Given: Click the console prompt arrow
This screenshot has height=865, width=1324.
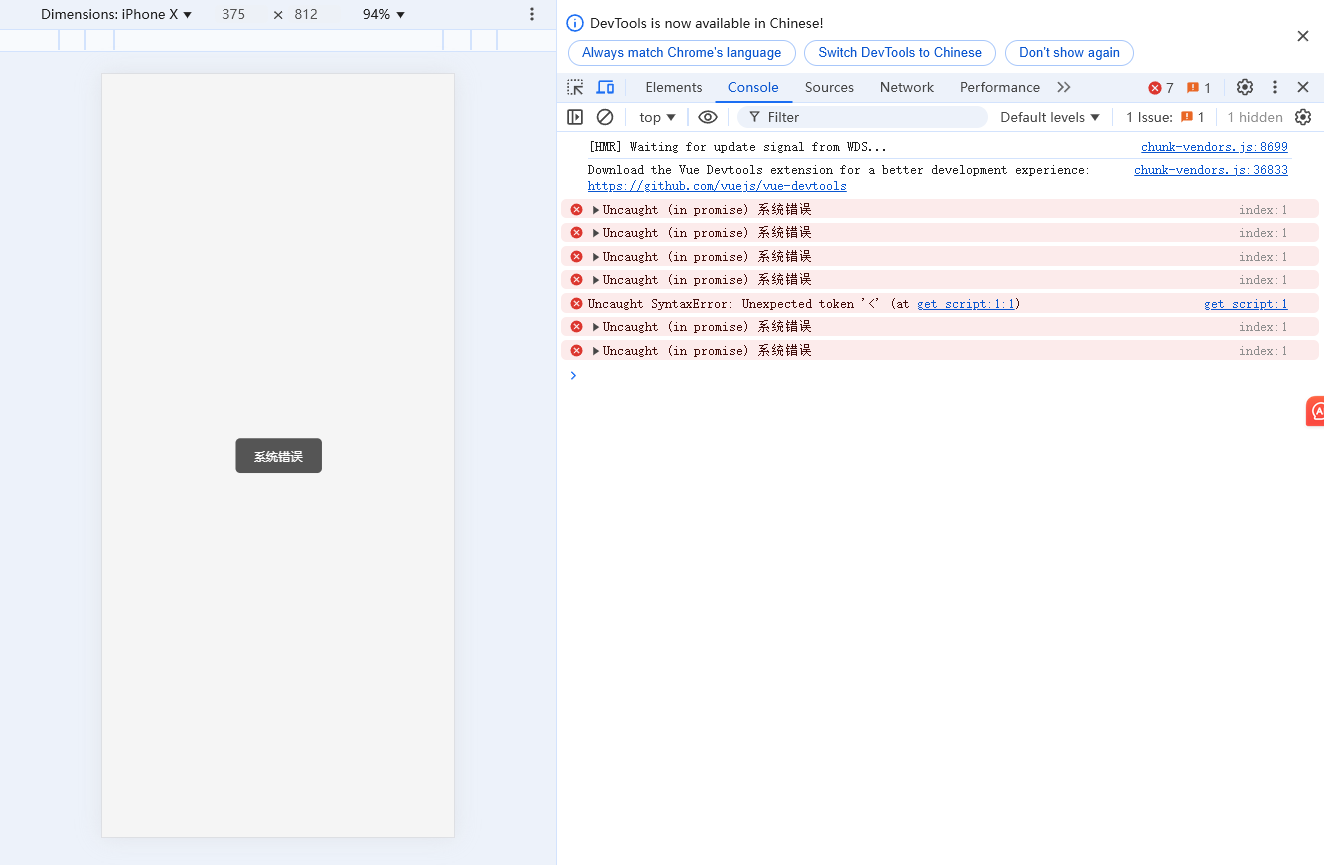Looking at the screenshot, I should pyautogui.click(x=573, y=376).
